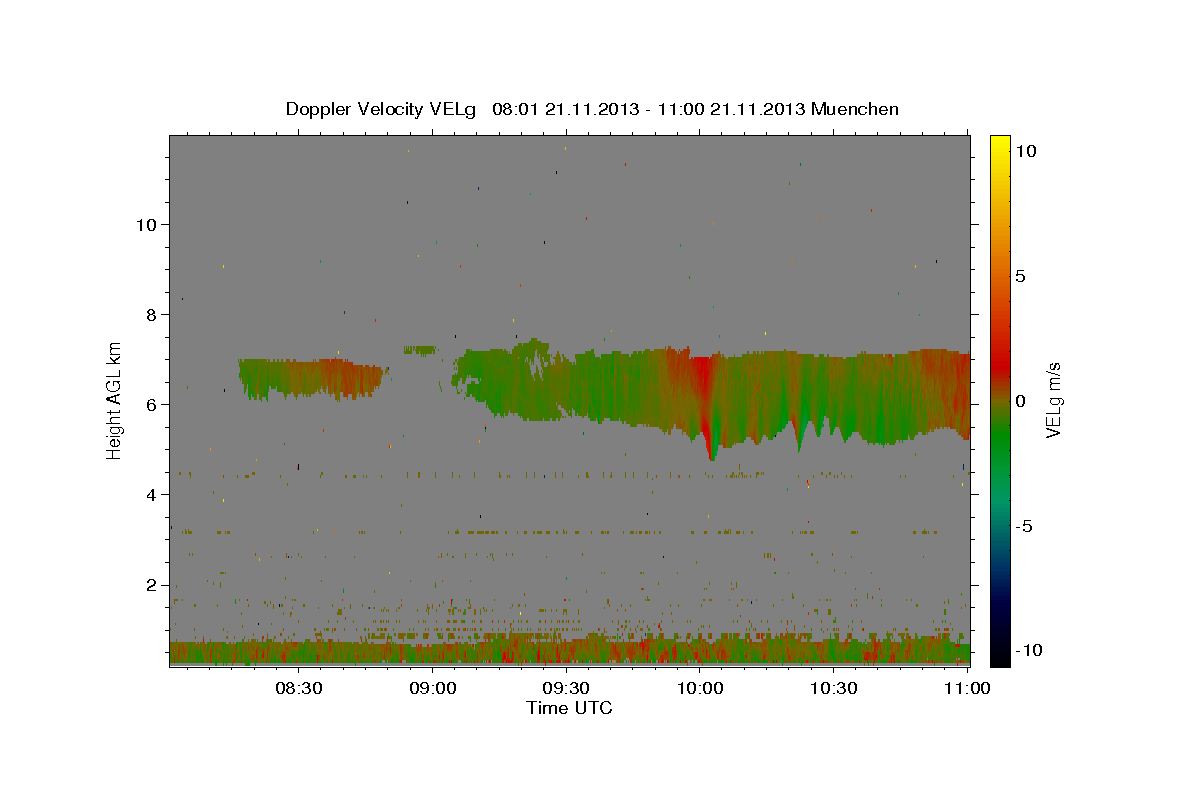Click the 09:30 time tick label
The width and height of the screenshot is (1200, 800).
566,688
